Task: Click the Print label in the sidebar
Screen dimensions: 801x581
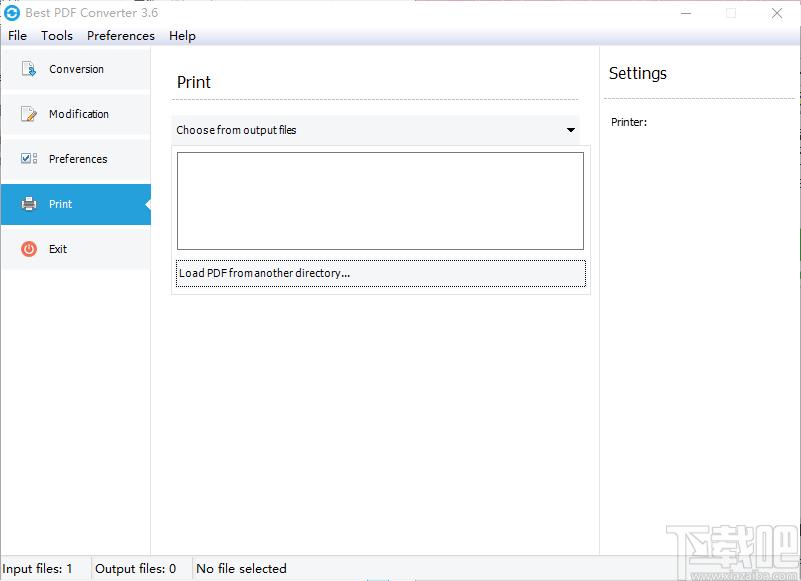Action: (60, 204)
